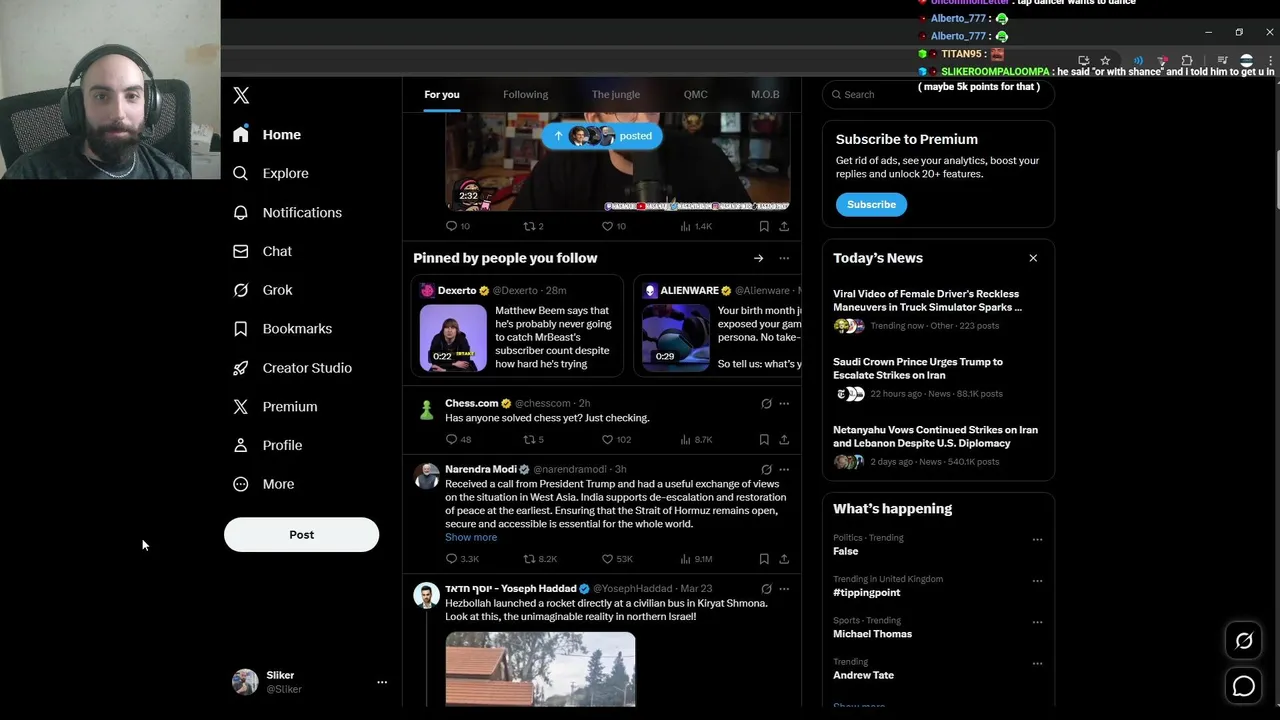This screenshot has width=1280, height=720.
Task: Close the Today's News panel
Action: click(x=1033, y=258)
